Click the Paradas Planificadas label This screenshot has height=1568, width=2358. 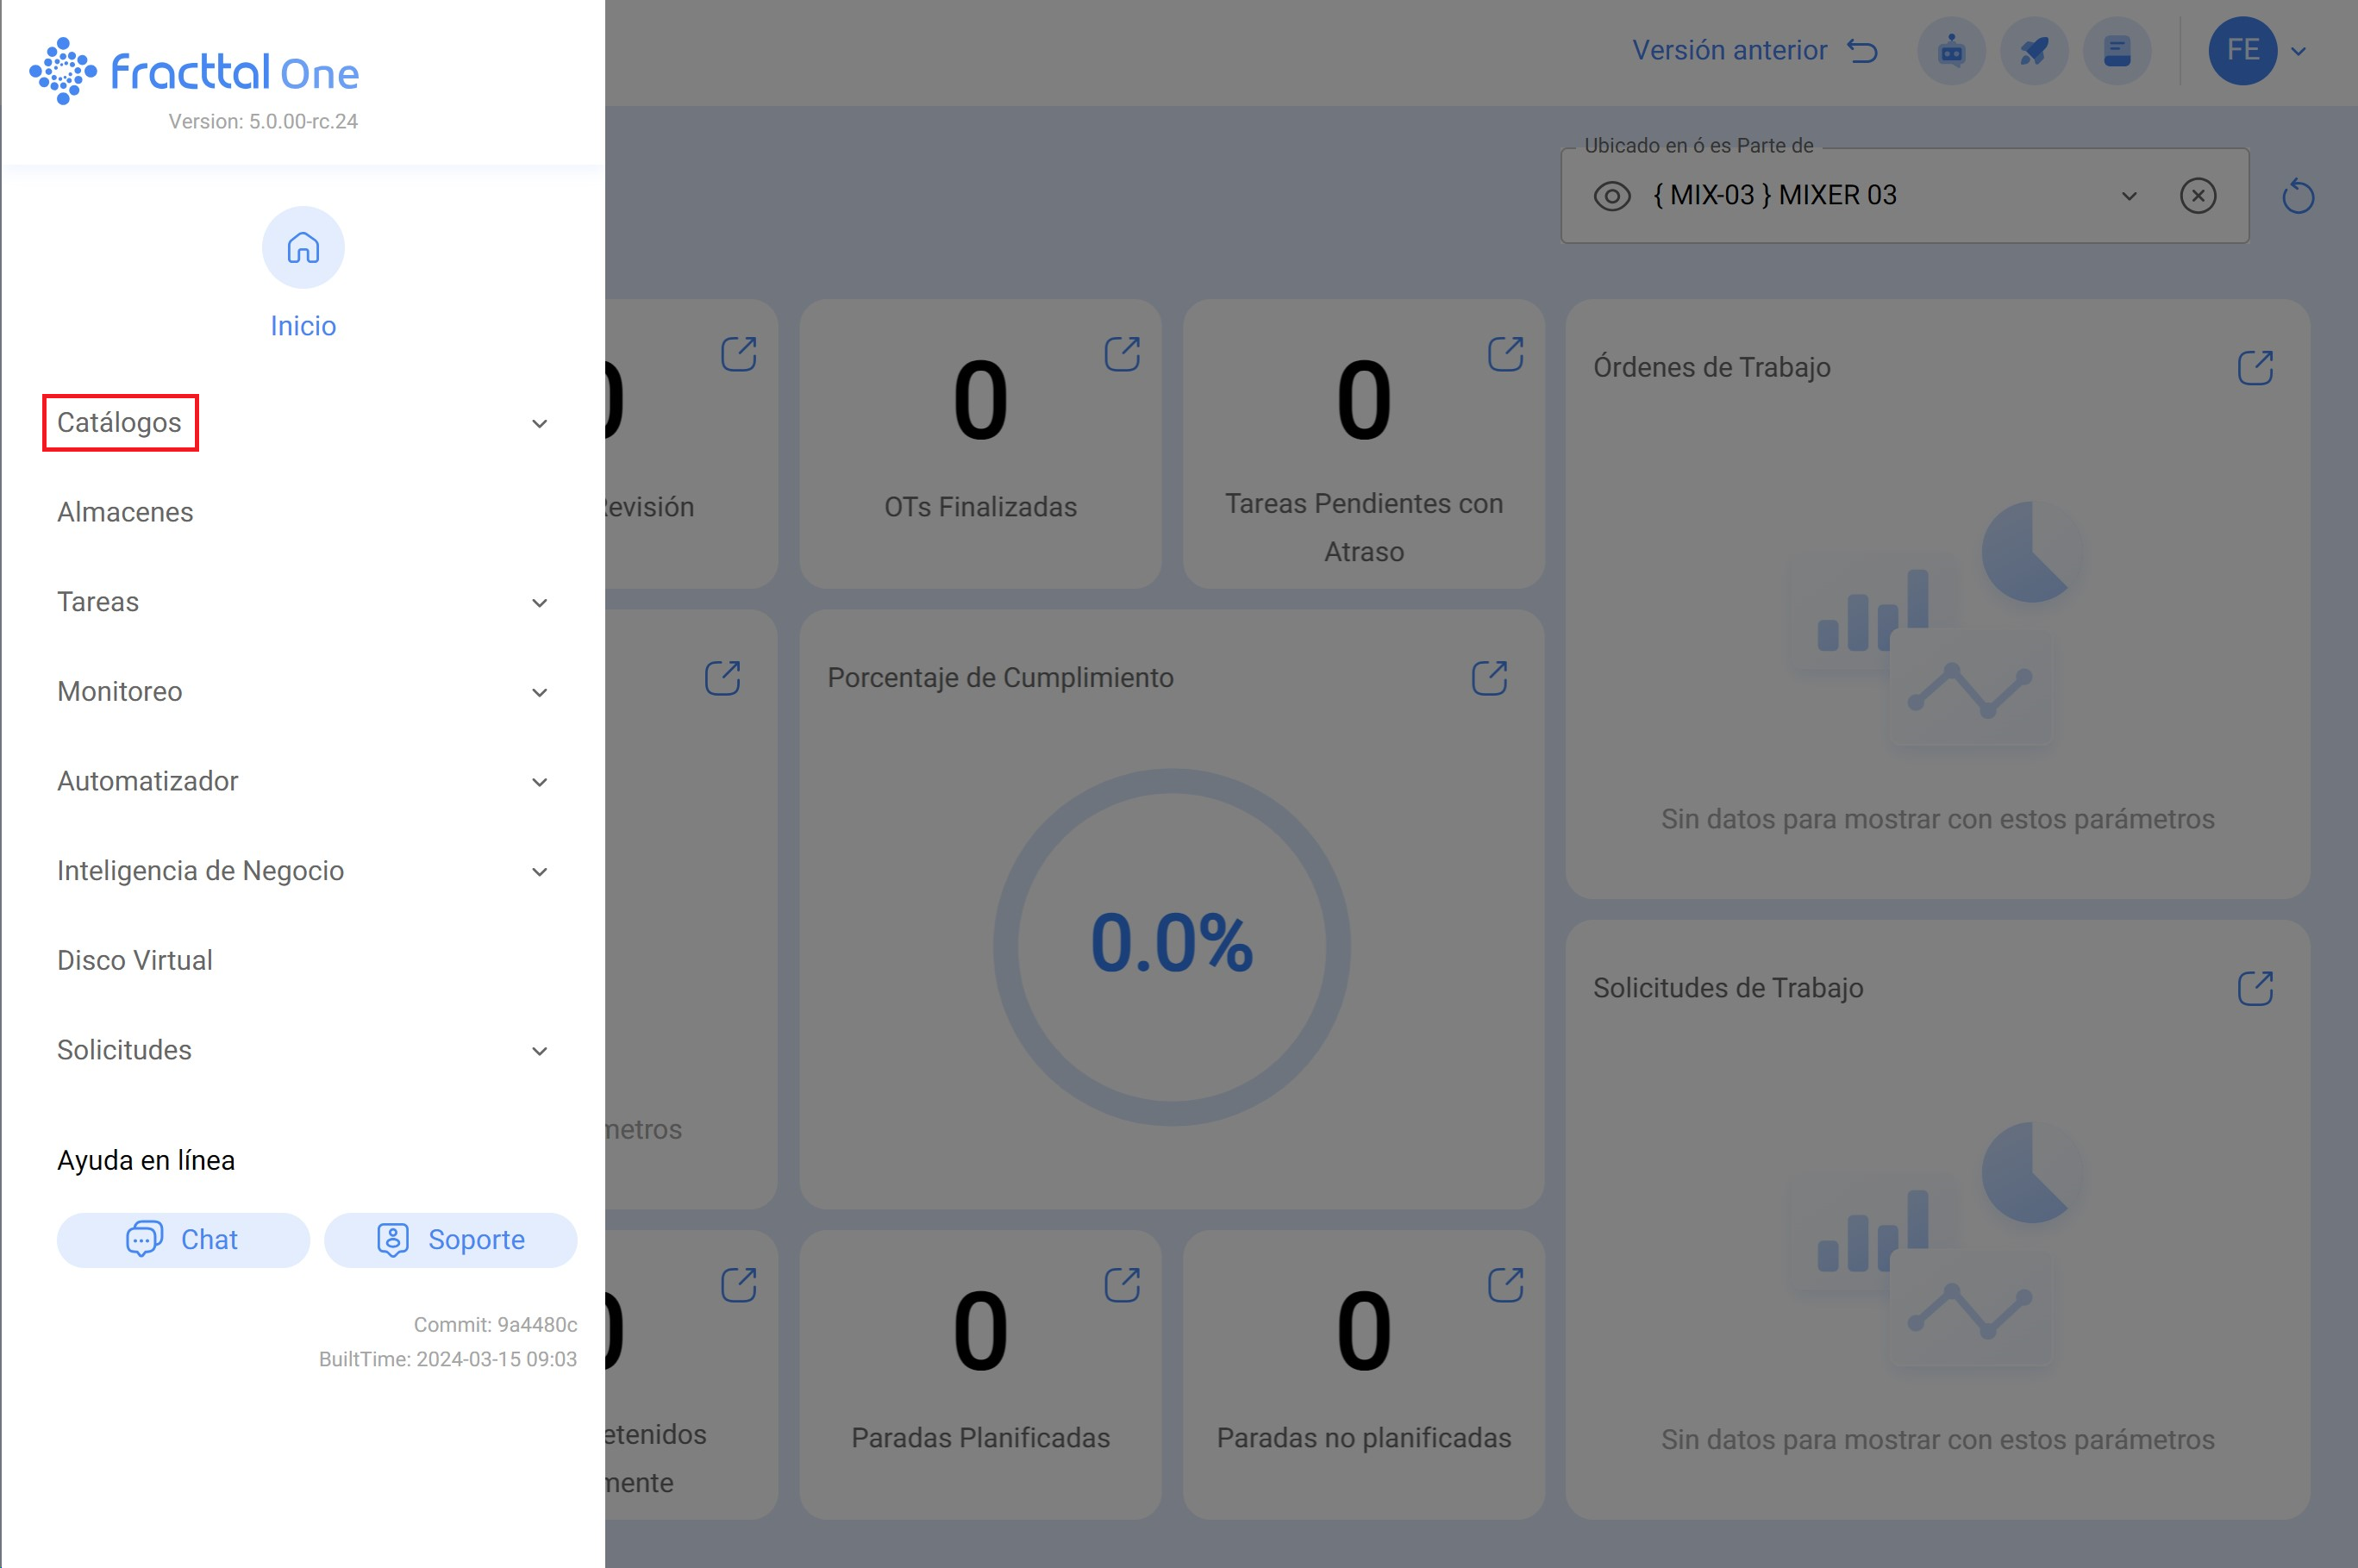(980, 1438)
